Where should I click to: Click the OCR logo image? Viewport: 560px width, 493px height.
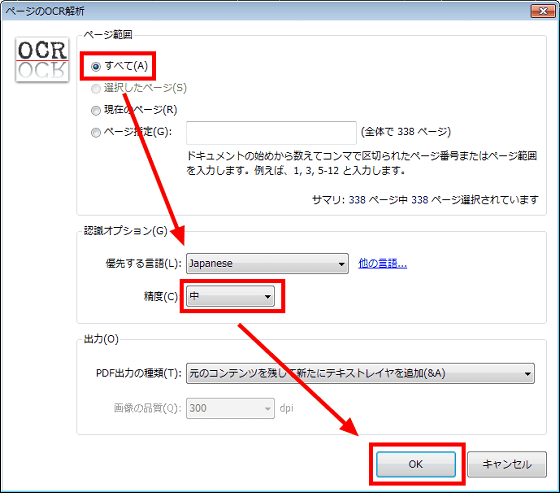pyautogui.click(x=42, y=60)
